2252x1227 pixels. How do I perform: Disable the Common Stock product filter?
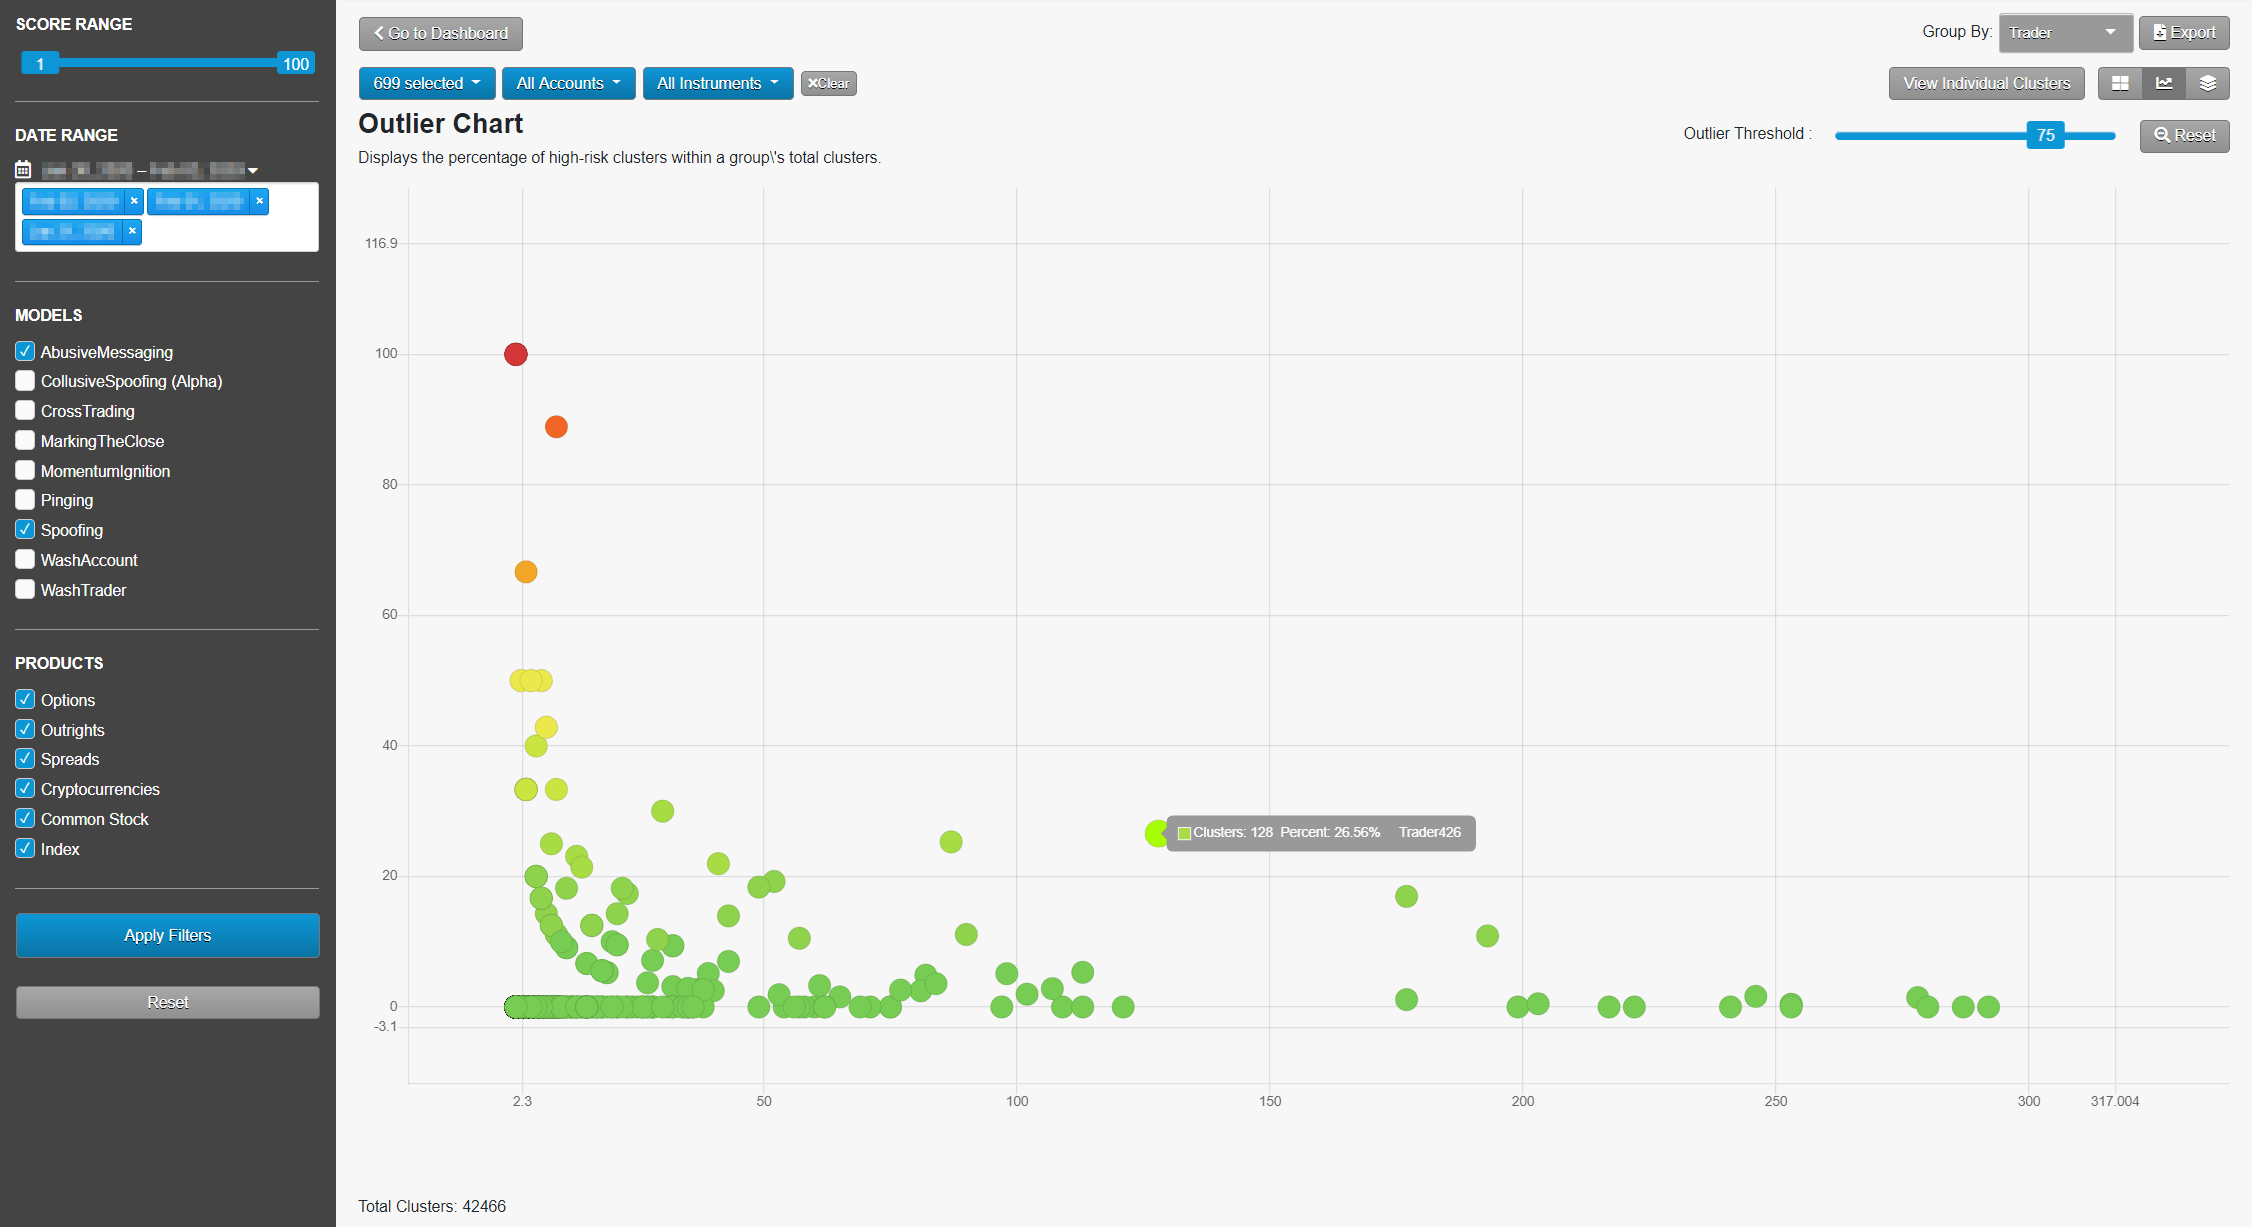point(25,818)
